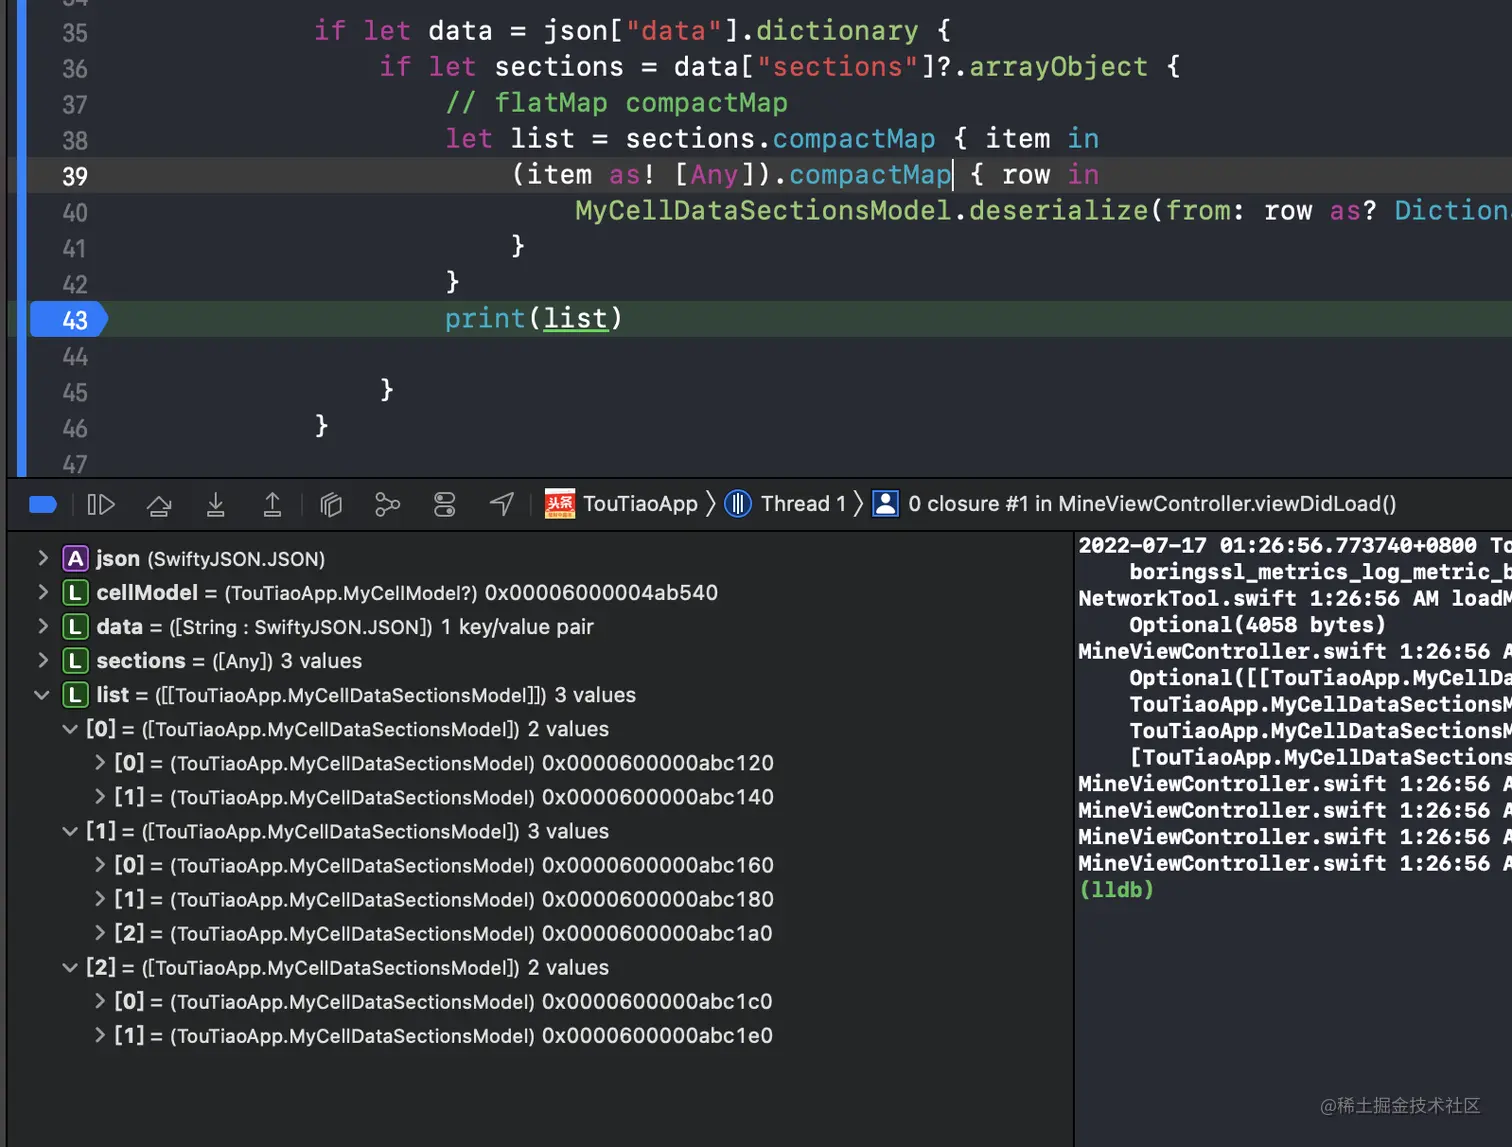This screenshot has height=1147, width=1512.
Task: Click 'print(list)' on line 43
Action: click(x=533, y=318)
